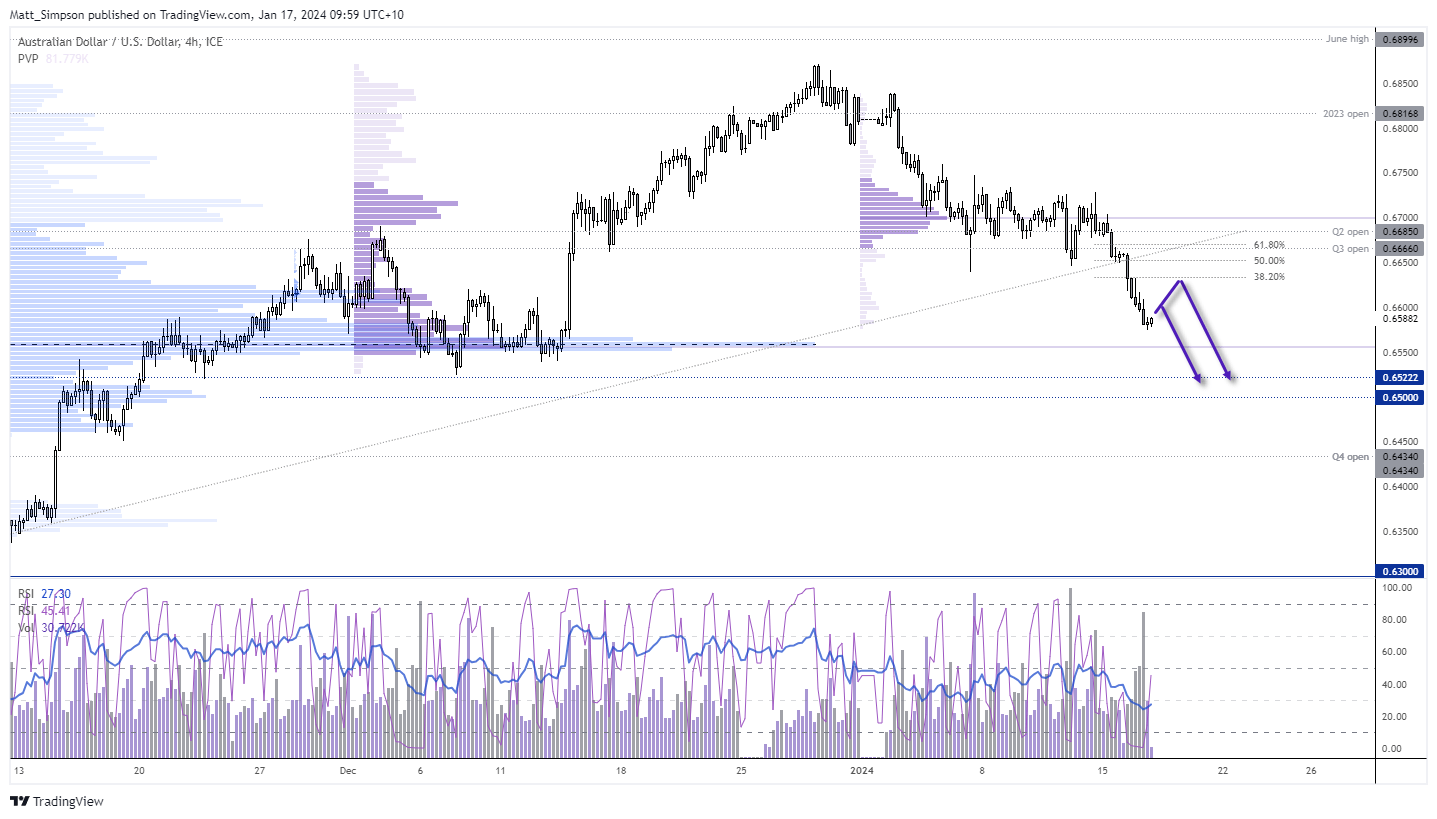Click the 15 date label on time axis
Viewport: 1437px width, 819px height.
click(1102, 771)
